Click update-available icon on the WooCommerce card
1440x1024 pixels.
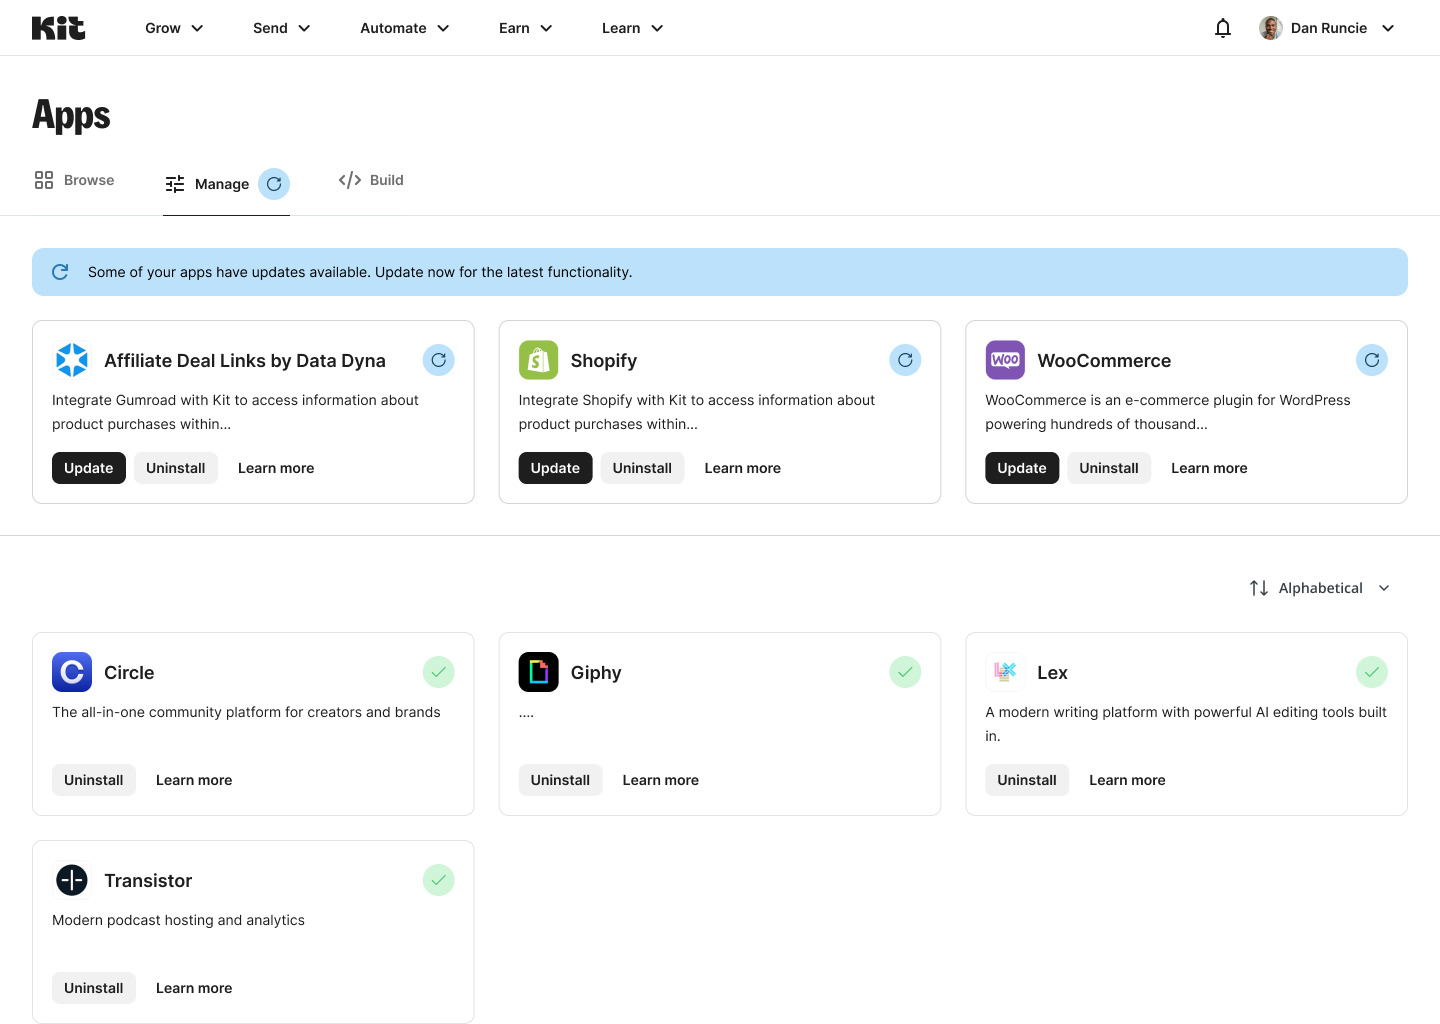pos(1372,360)
